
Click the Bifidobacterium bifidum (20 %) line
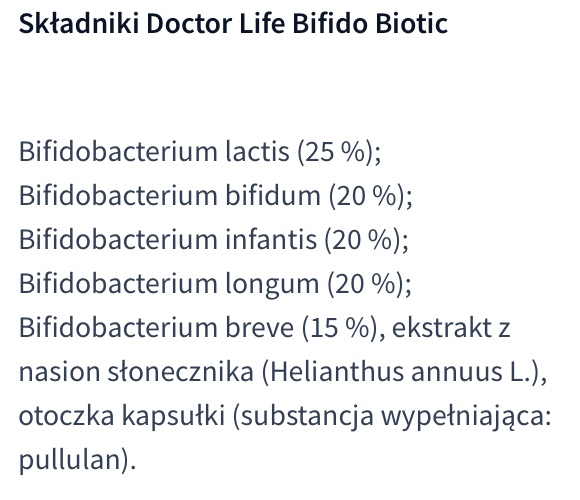click(x=216, y=196)
